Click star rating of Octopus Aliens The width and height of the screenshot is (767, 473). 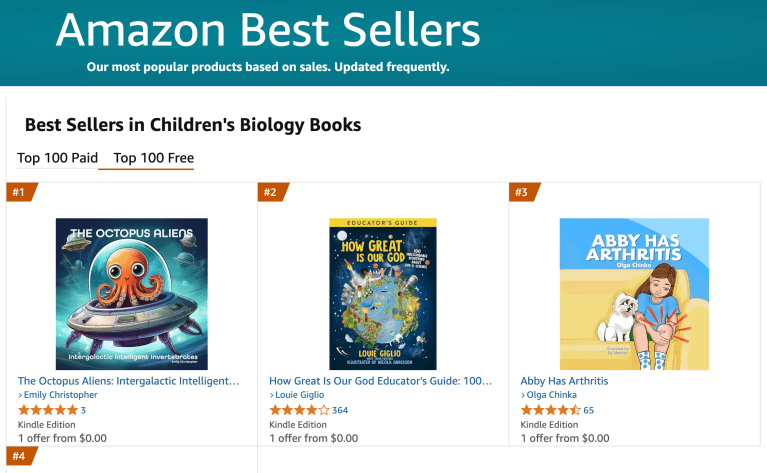(47, 410)
